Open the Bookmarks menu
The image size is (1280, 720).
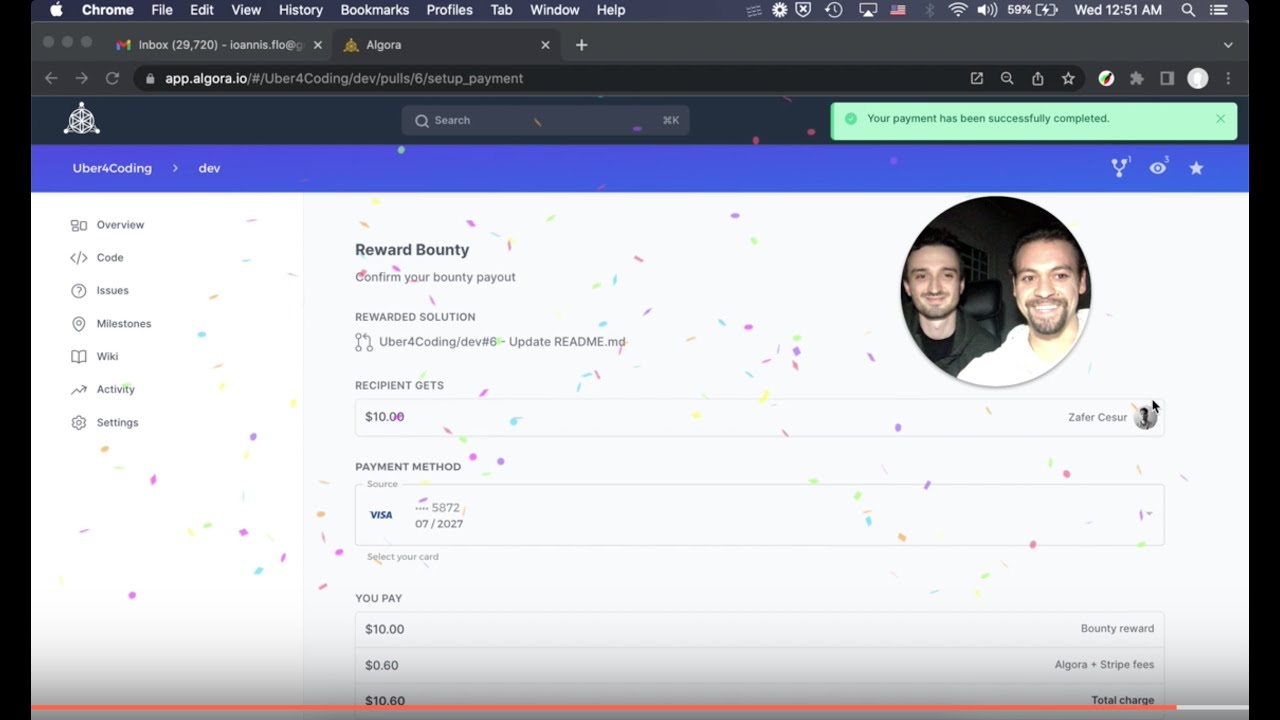click(x=375, y=10)
